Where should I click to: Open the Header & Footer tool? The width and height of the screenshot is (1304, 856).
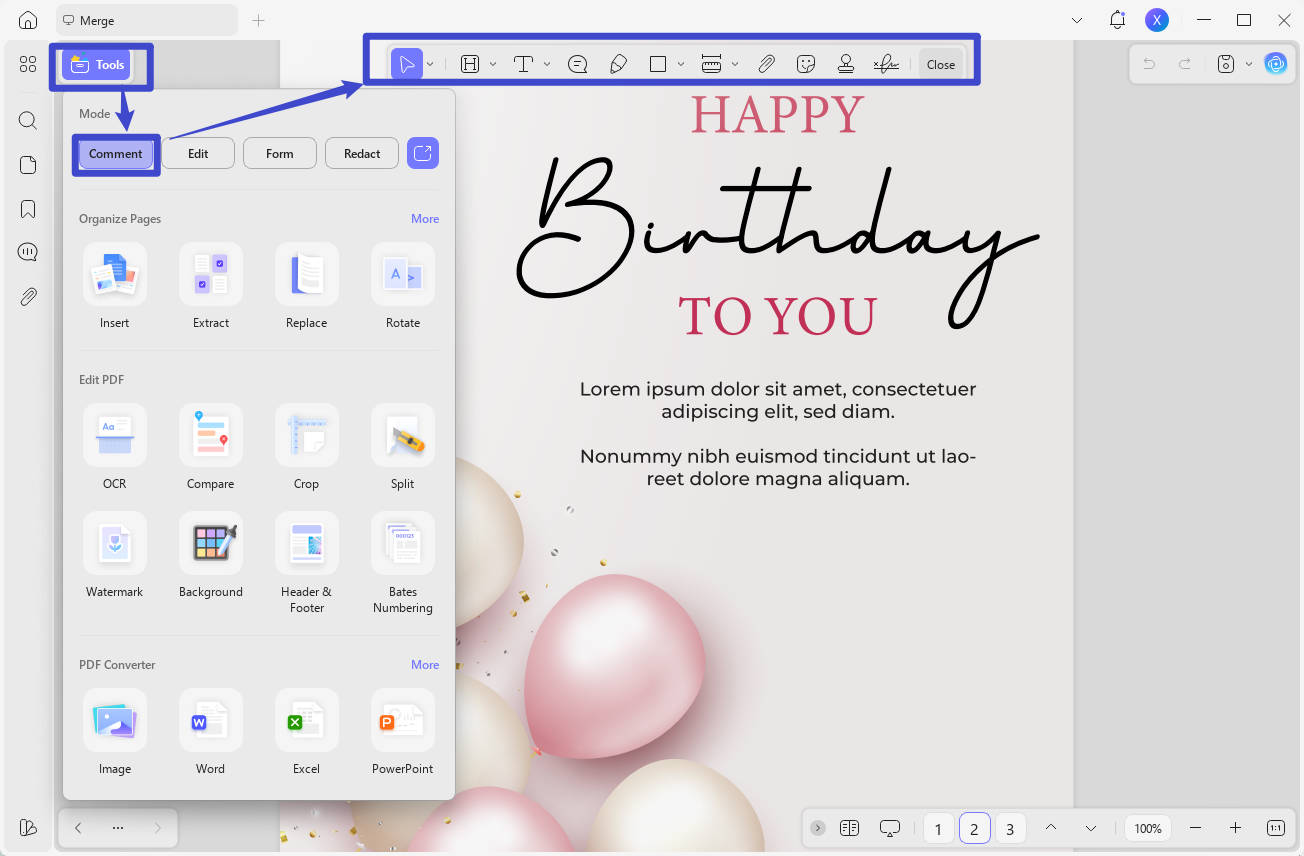click(x=307, y=562)
